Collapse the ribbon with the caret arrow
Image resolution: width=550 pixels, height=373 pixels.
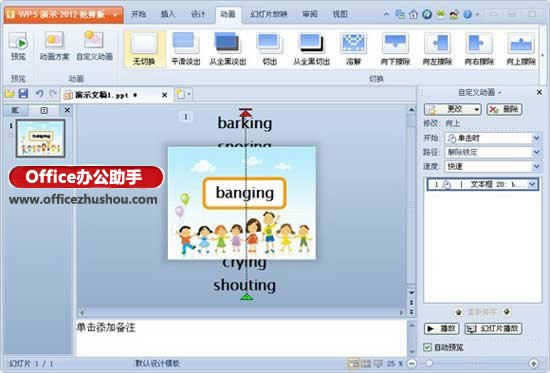(386, 14)
